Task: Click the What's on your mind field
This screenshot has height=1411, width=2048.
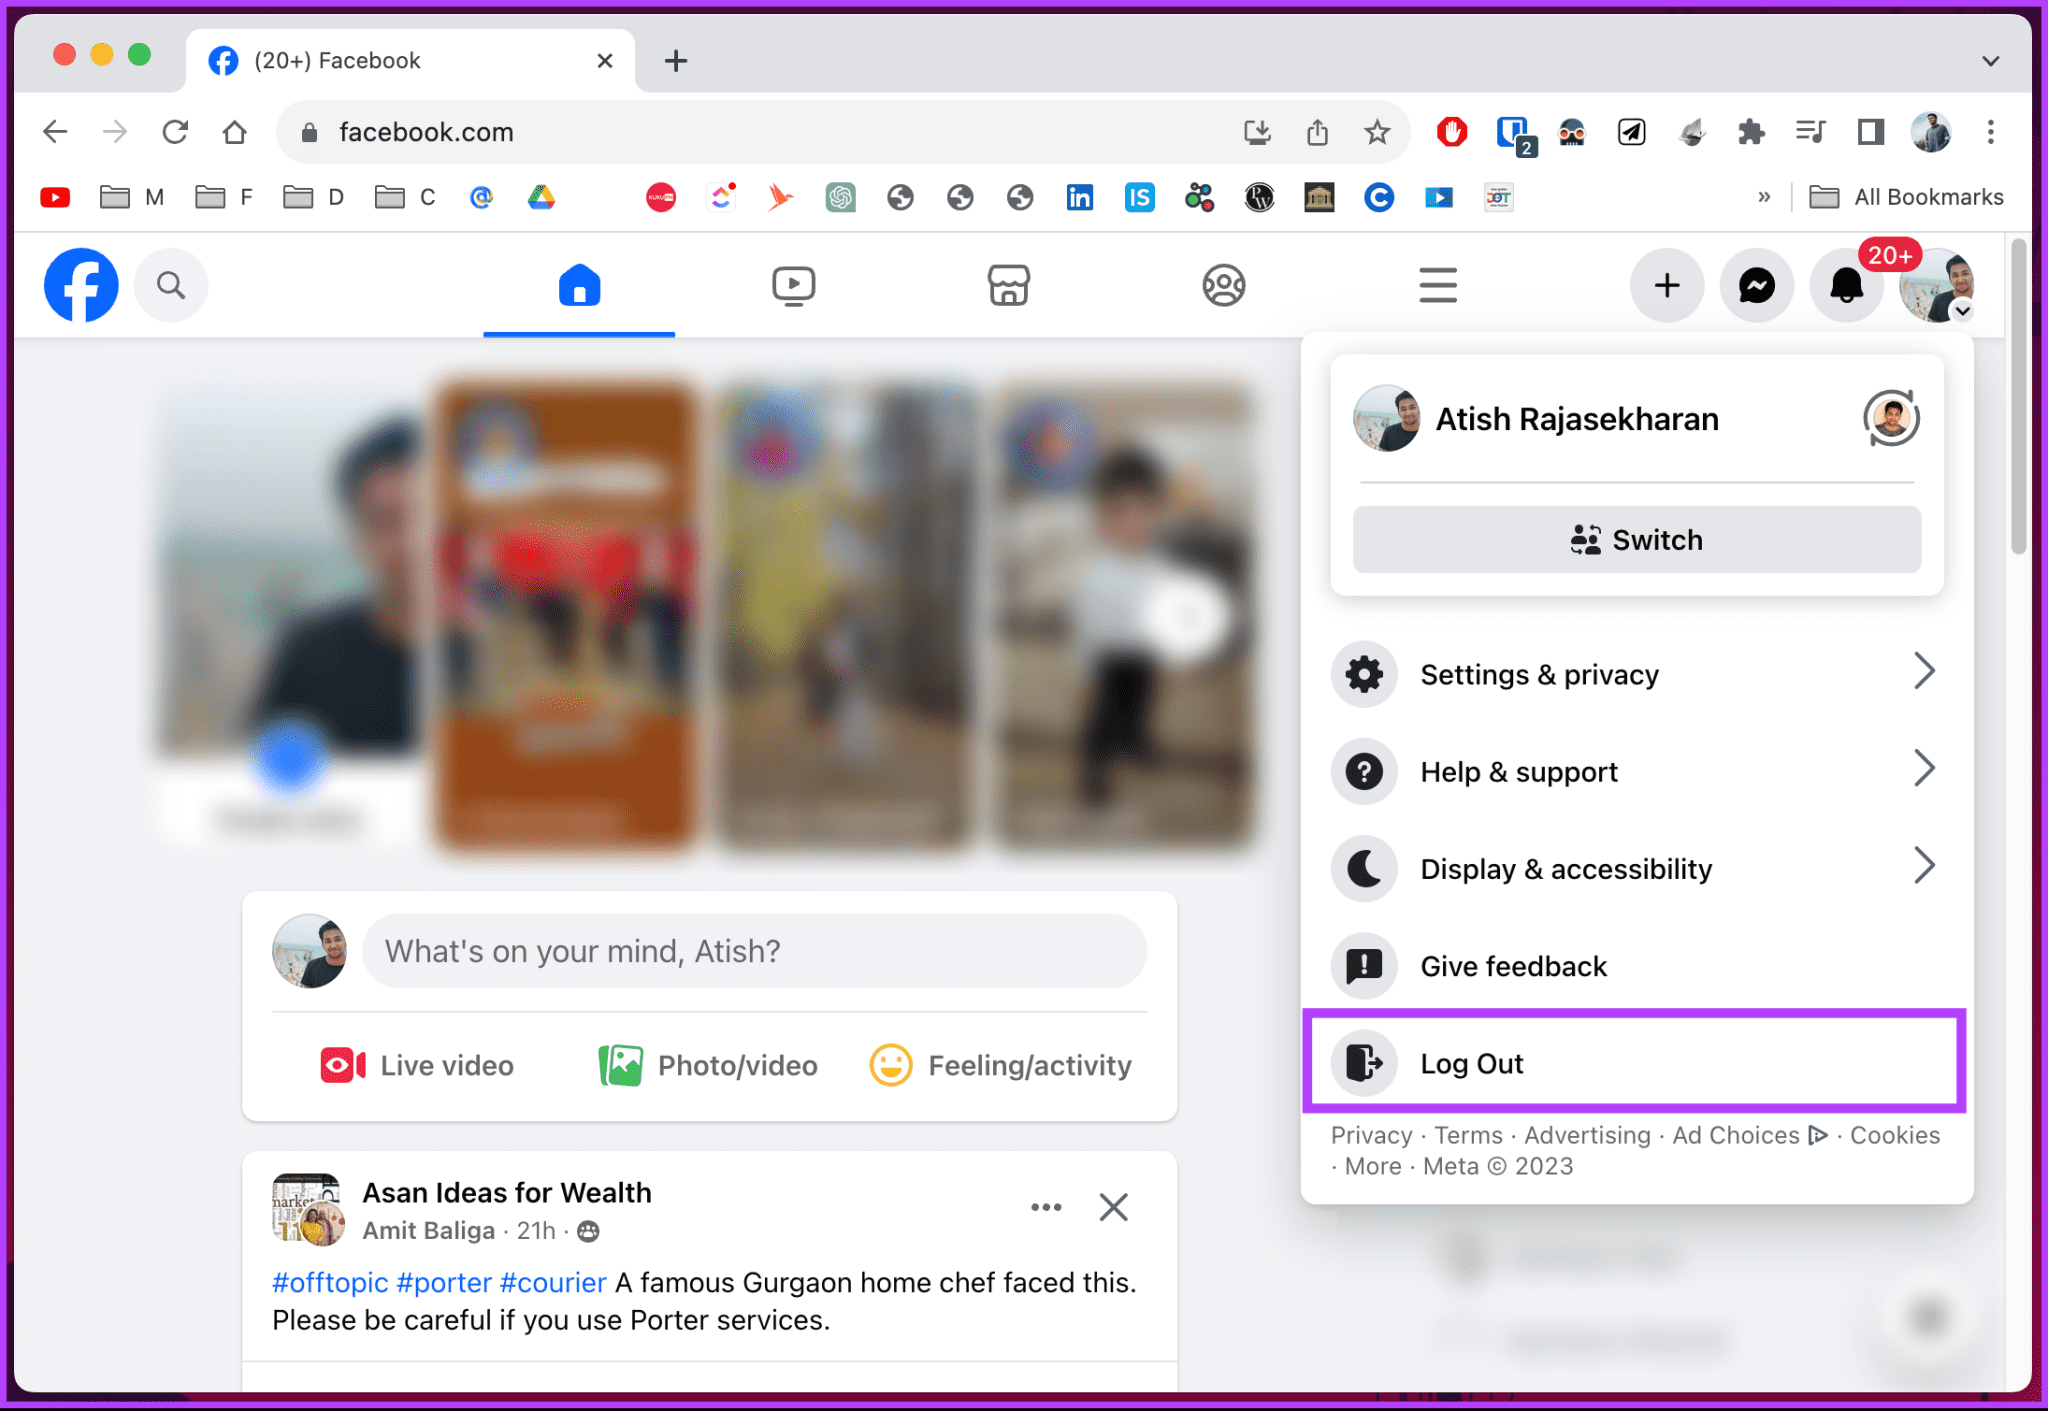Action: [754, 951]
